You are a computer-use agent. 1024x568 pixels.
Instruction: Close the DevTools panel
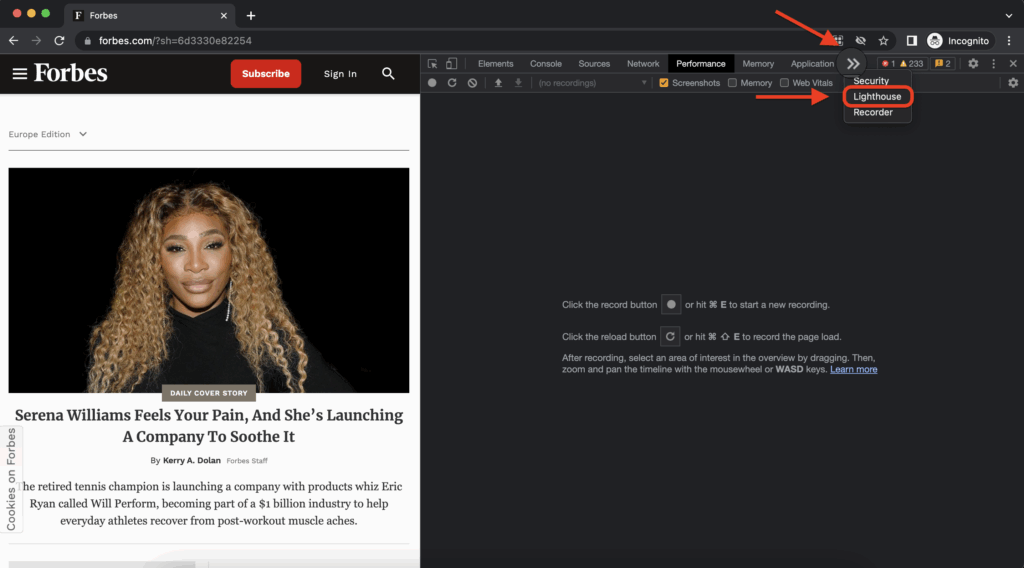pyautogui.click(x=1013, y=64)
